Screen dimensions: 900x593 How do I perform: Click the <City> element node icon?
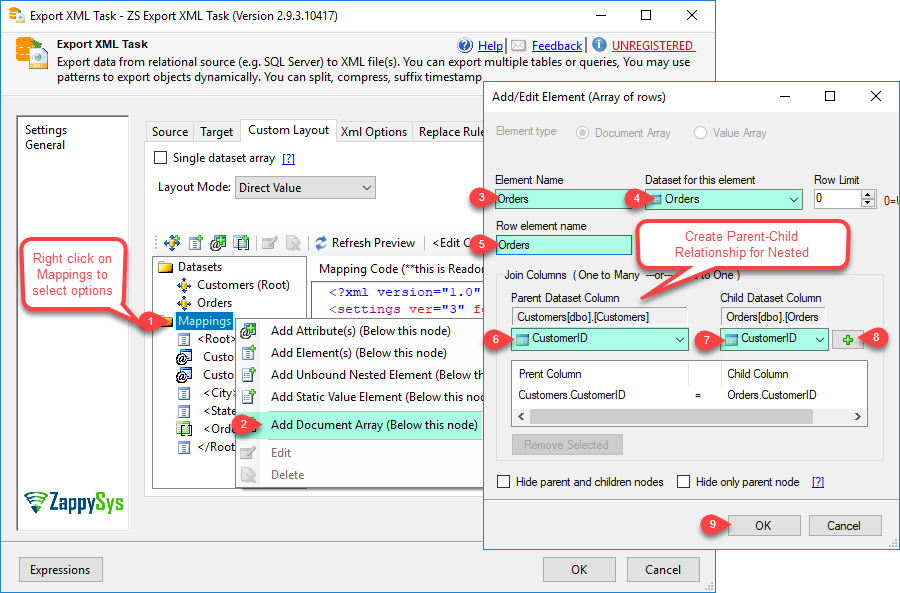tap(184, 393)
